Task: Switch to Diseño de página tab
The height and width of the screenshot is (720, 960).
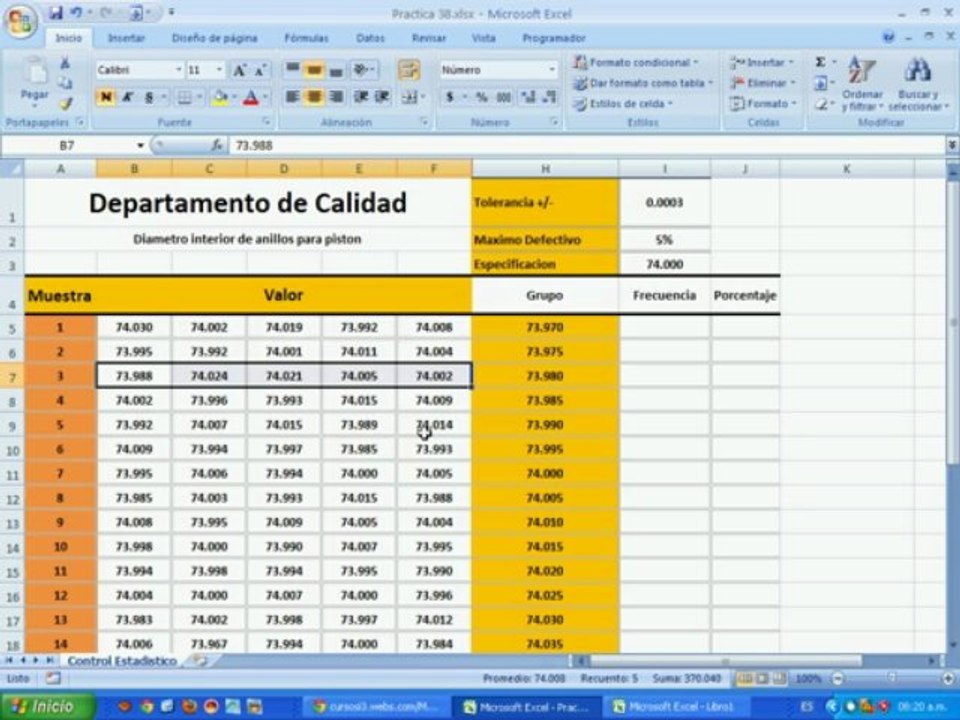Action: point(214,38)
